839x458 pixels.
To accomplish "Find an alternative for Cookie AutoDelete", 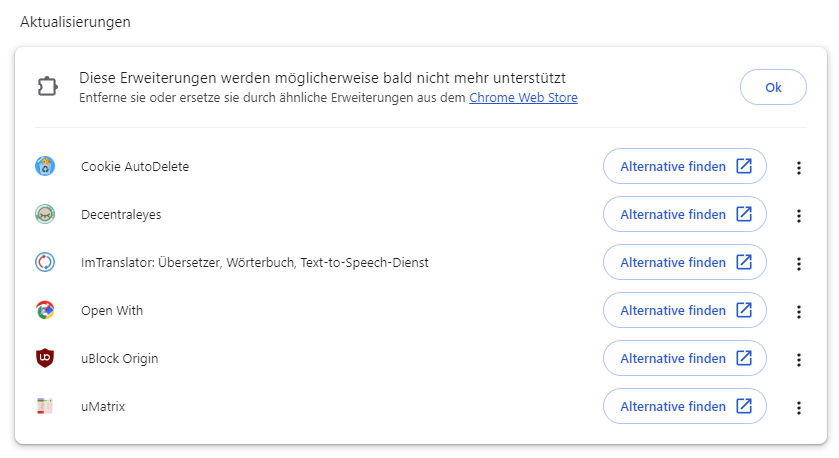I will tap(684, 166).
